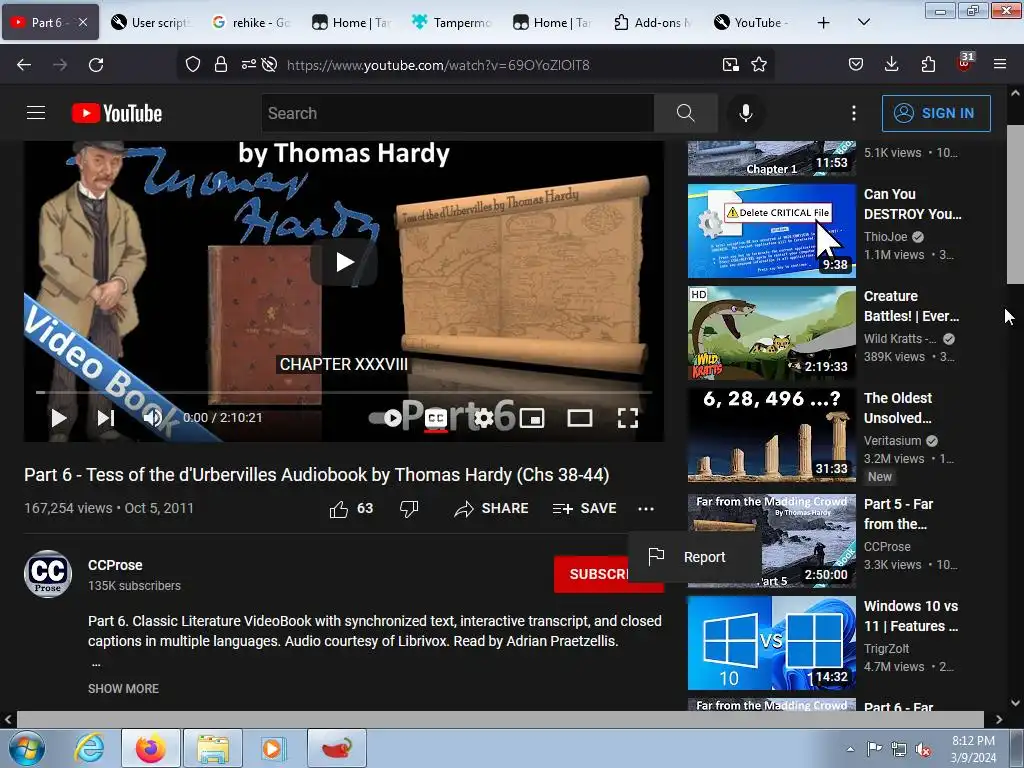The width and height of the screenshot is (1024, 768).
Task: Click the SIGN IN button
Action: pyautogui.click(x=936, y=113)
